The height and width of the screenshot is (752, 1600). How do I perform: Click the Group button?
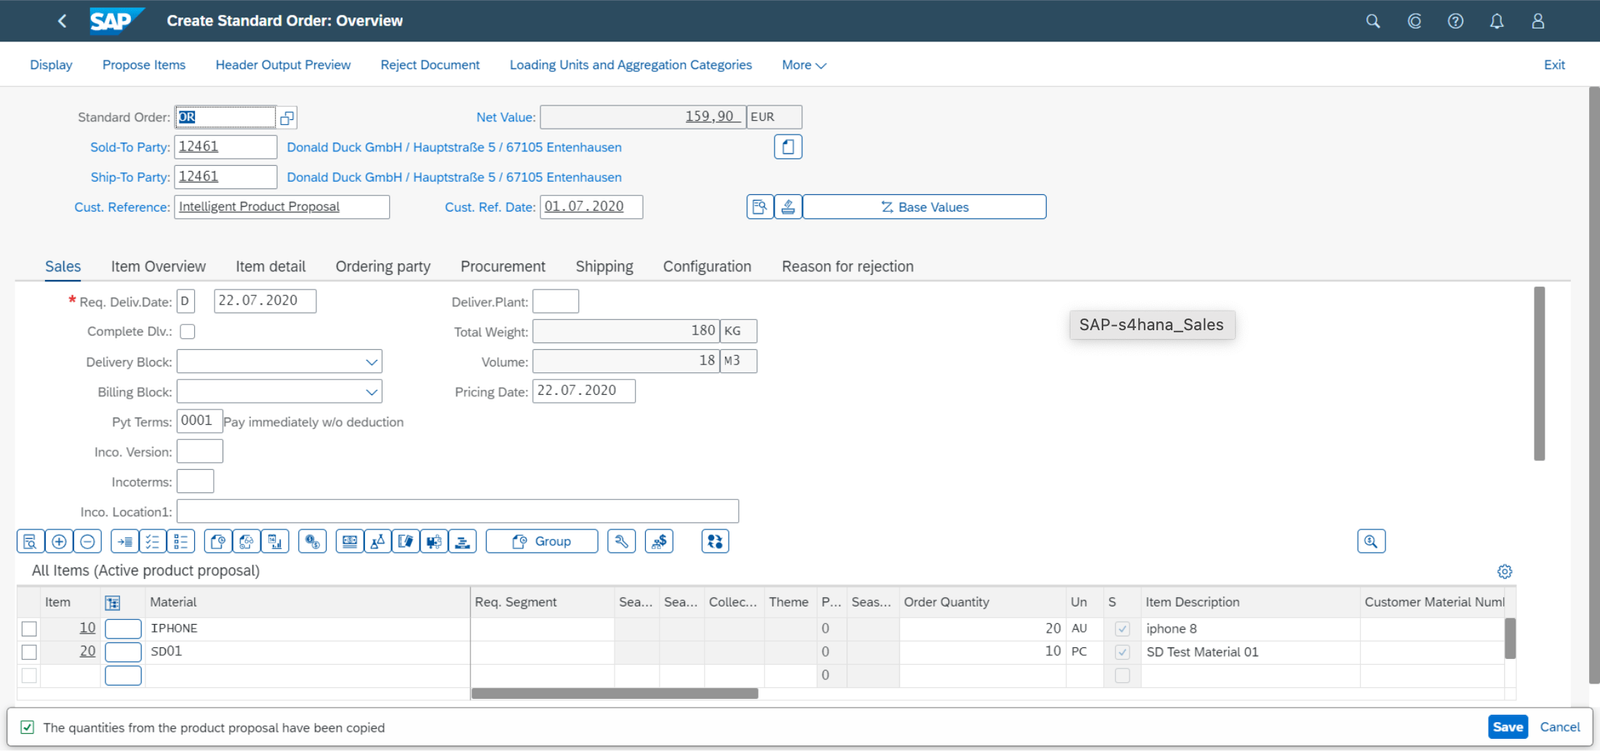[x=542, y=542]
